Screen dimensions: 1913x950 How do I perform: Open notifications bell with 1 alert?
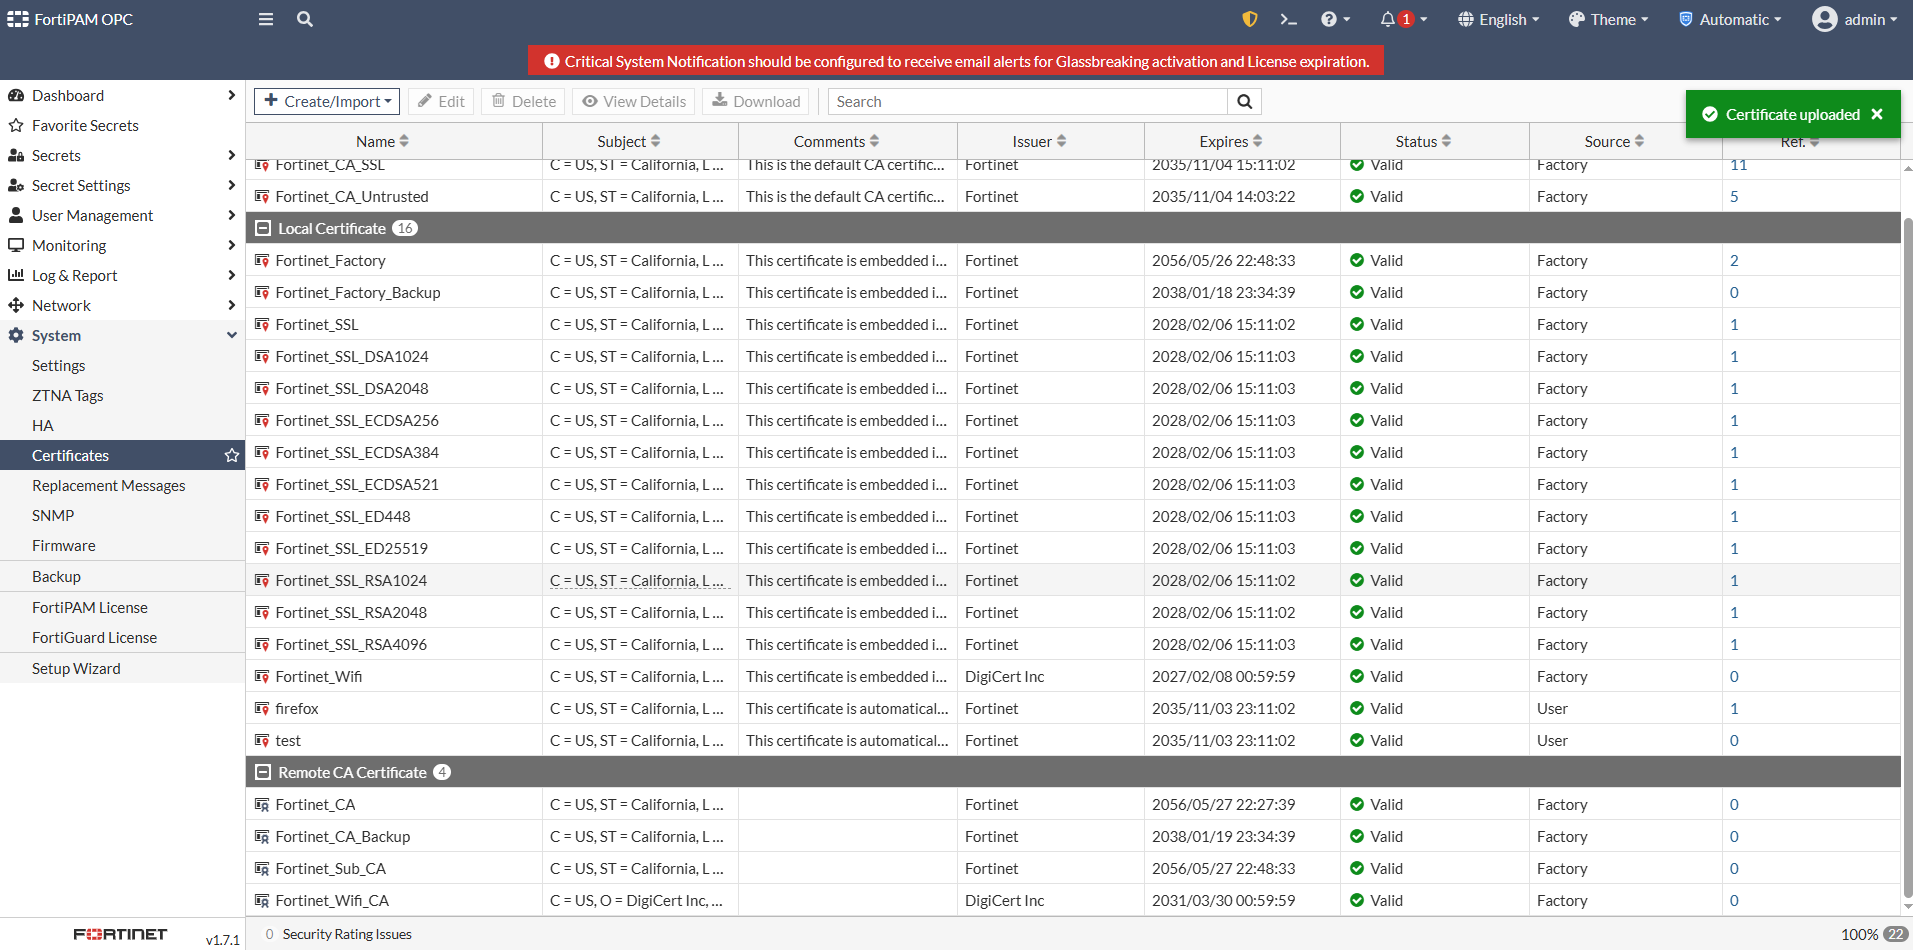(1403, 19)
